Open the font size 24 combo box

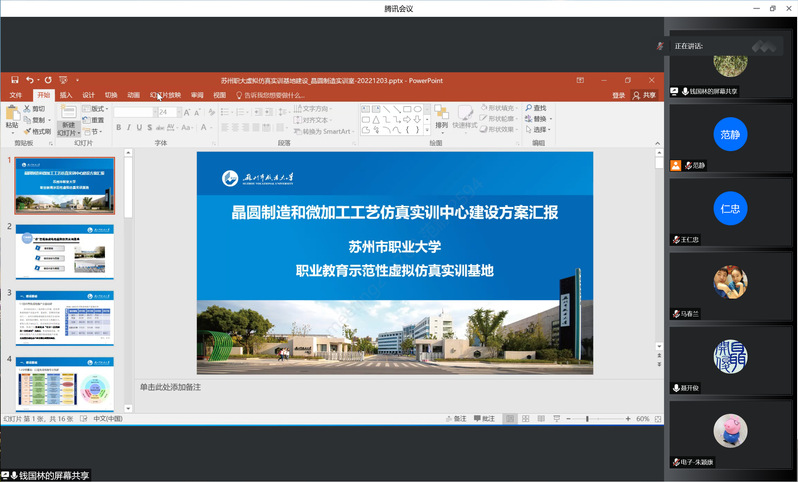169,112
